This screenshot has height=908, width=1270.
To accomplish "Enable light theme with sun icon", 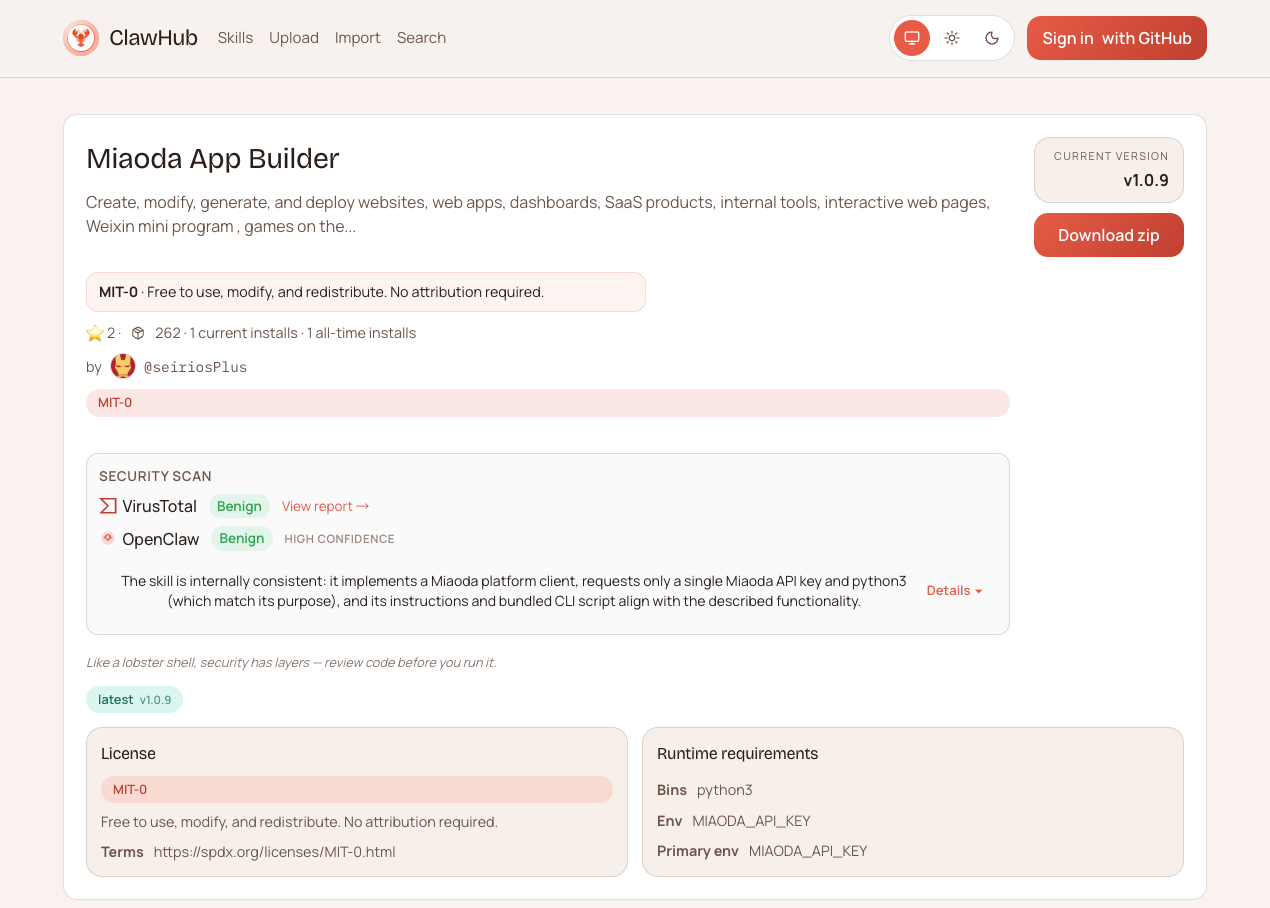I will [952, 38].
